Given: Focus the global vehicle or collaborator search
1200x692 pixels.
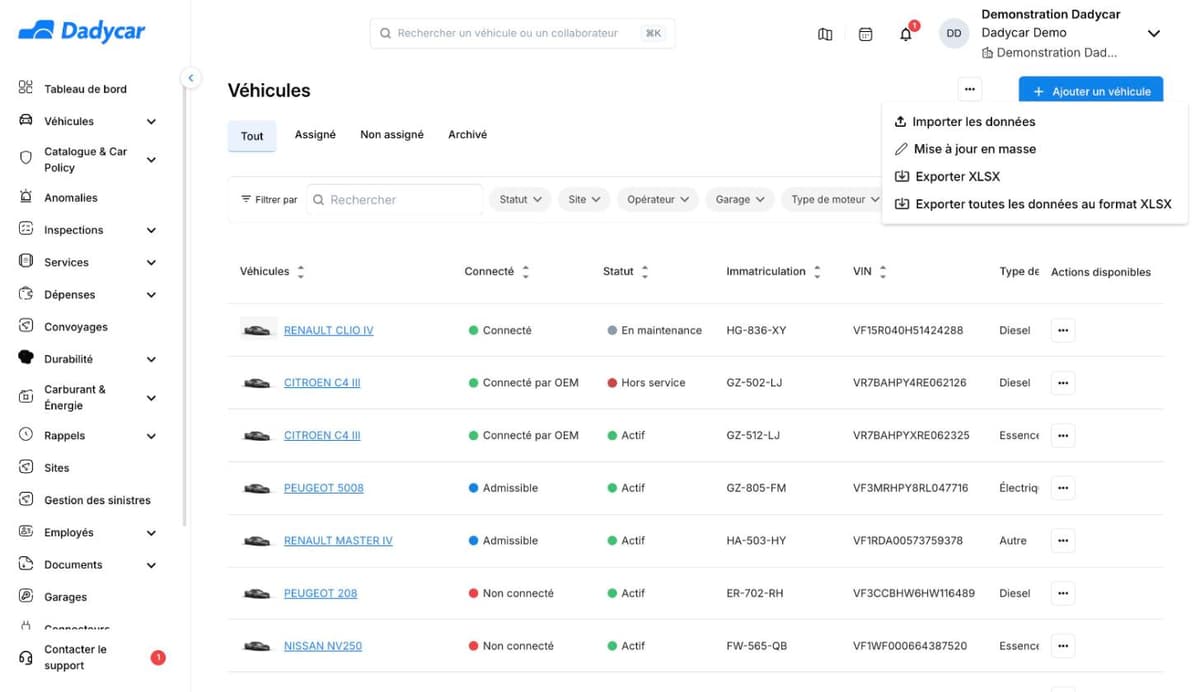Looking at the screenshot, I should point(522,33).
